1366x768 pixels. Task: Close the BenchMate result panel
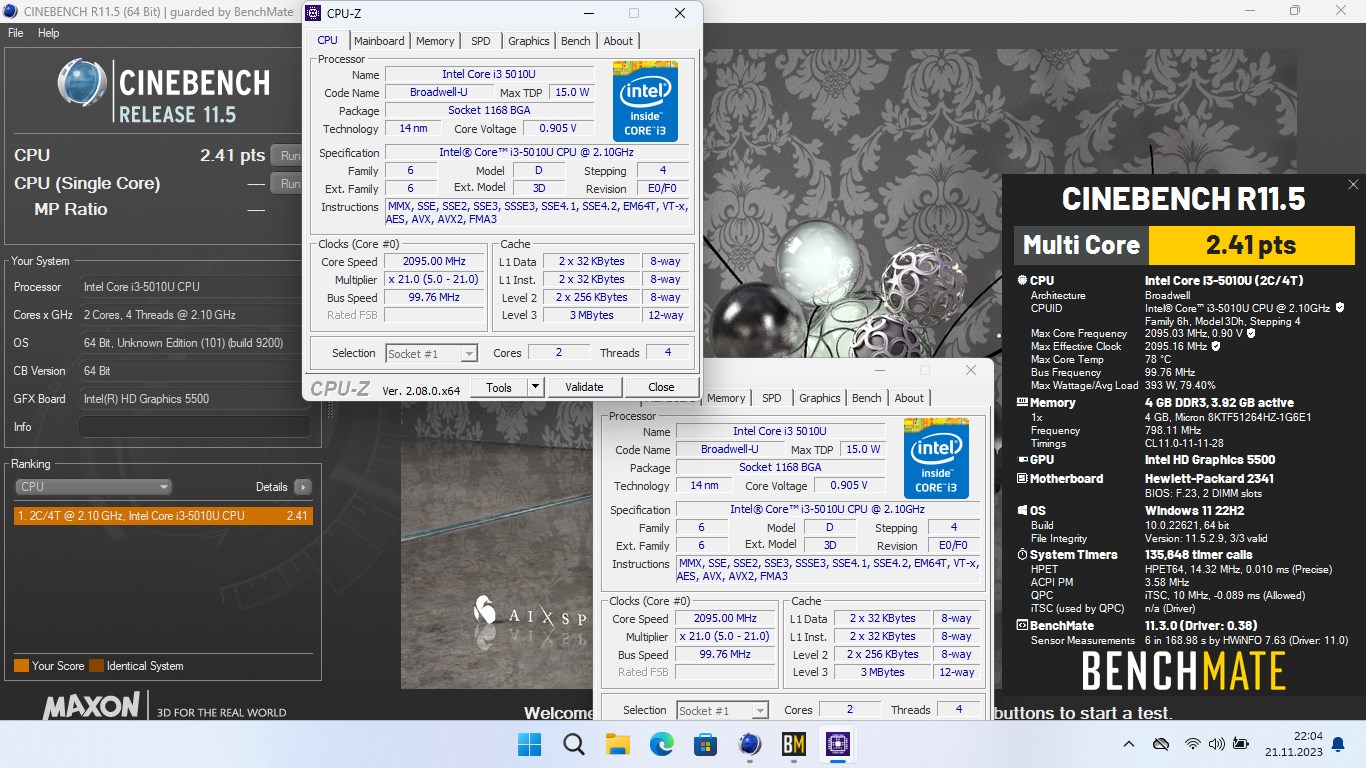coord(1353,185)
